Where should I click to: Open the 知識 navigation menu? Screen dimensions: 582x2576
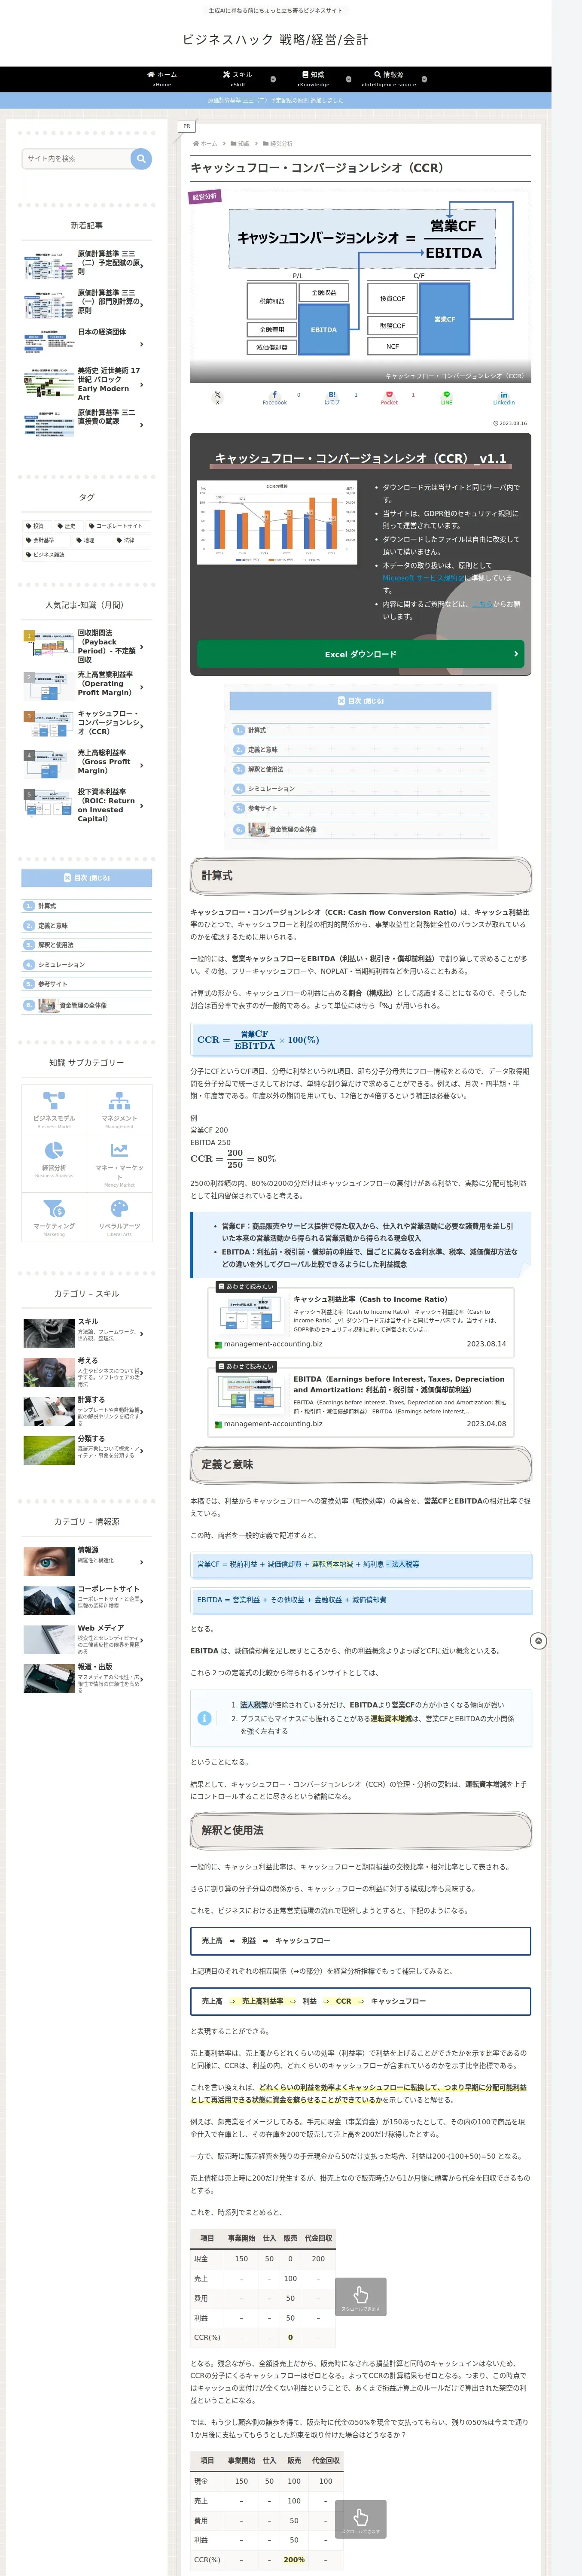313,78
